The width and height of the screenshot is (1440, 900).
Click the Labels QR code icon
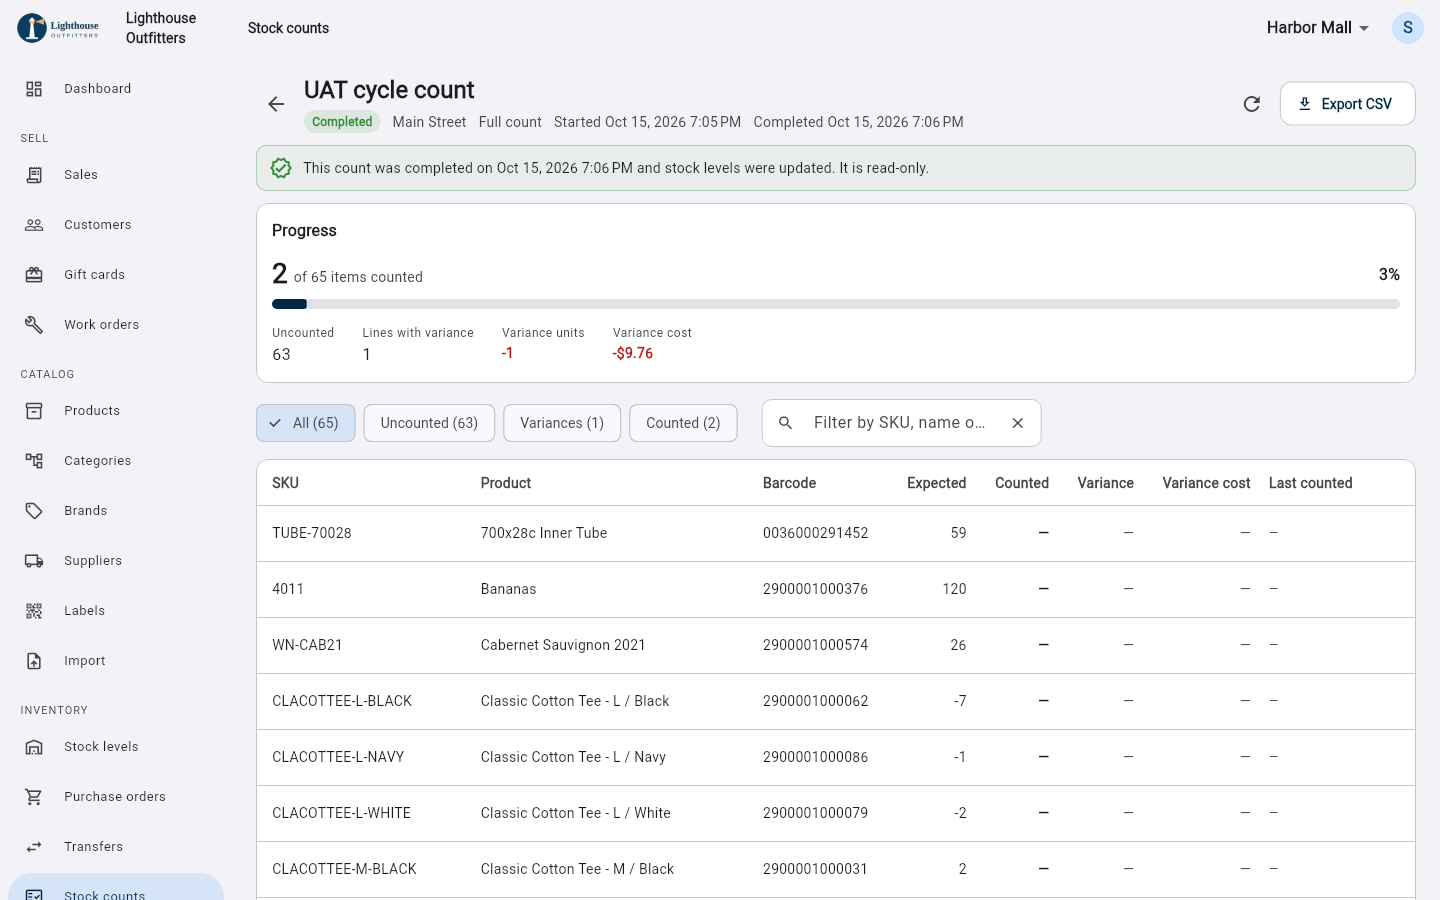(34, 611)
